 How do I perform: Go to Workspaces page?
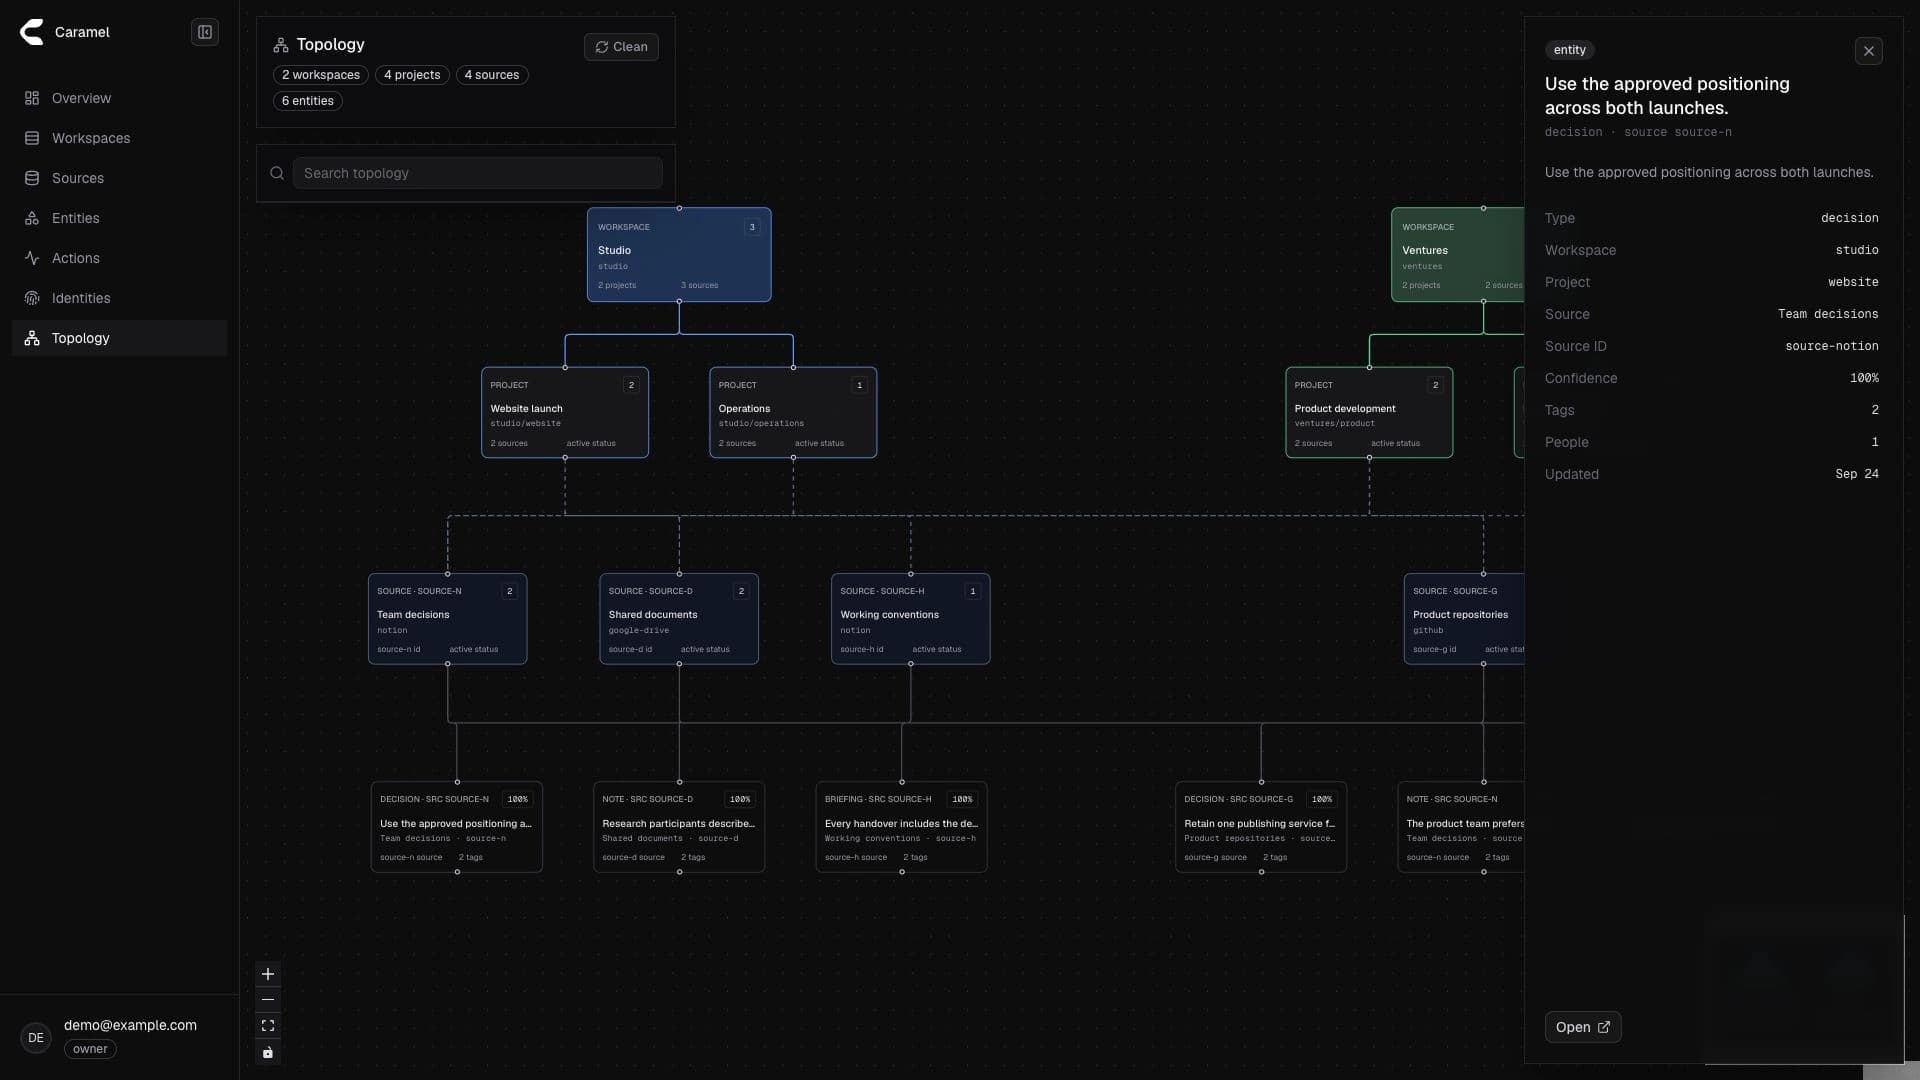point(119,138)
